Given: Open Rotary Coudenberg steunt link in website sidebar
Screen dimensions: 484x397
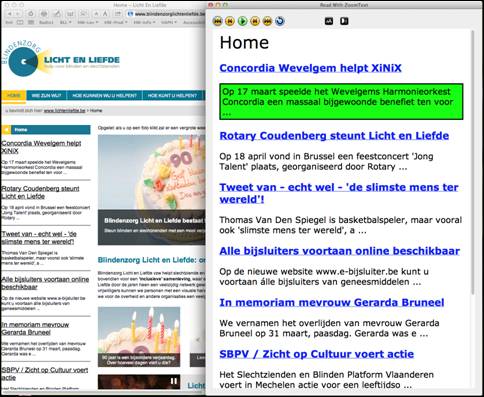Looking at the screenshot, I should click(x=40, y=192).
